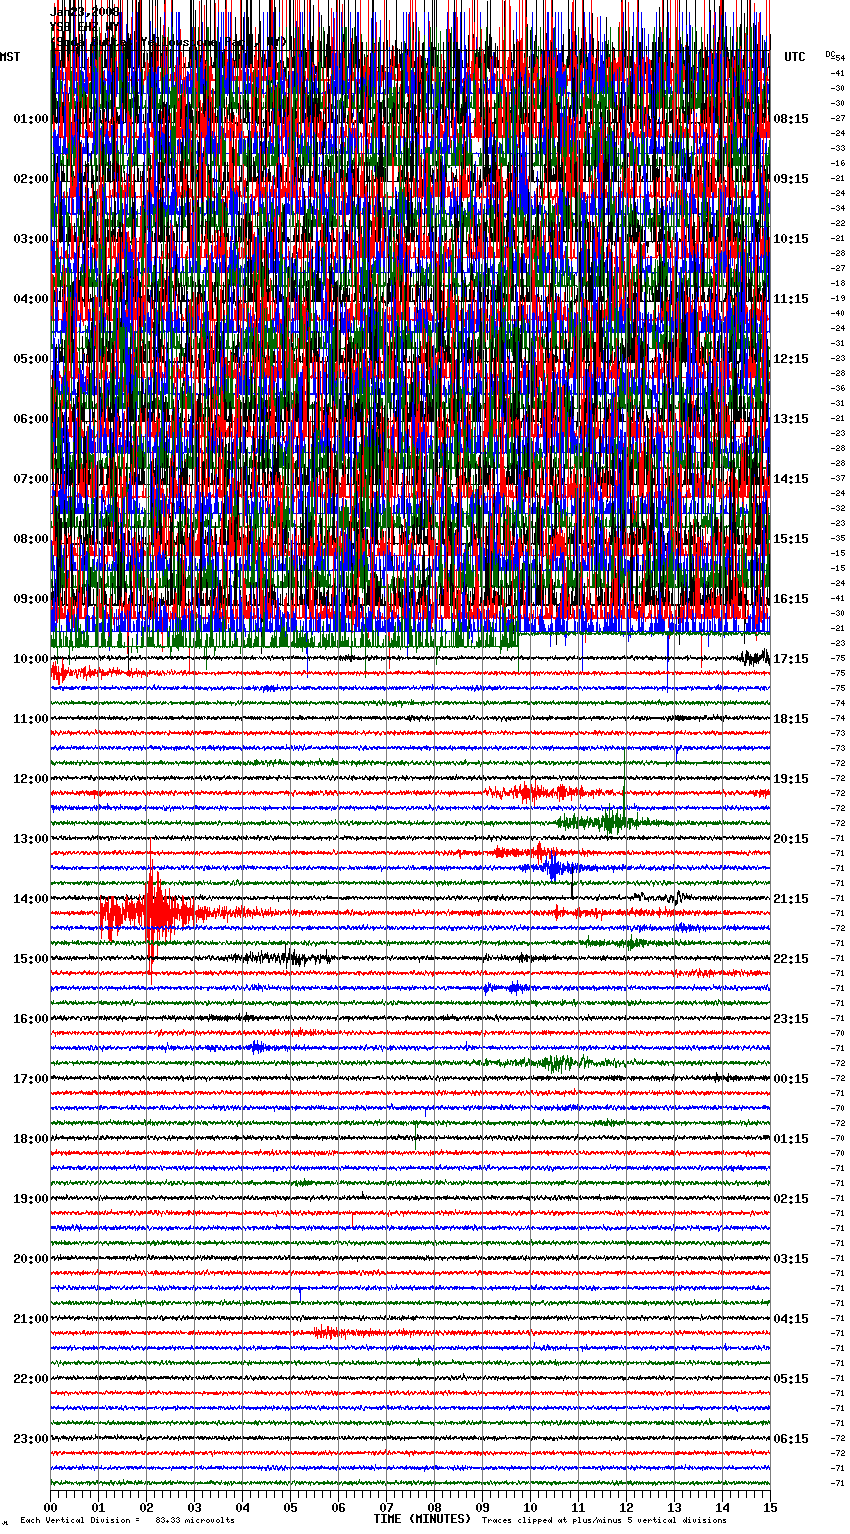Click the MST timezone header label

tap(10, 57)
